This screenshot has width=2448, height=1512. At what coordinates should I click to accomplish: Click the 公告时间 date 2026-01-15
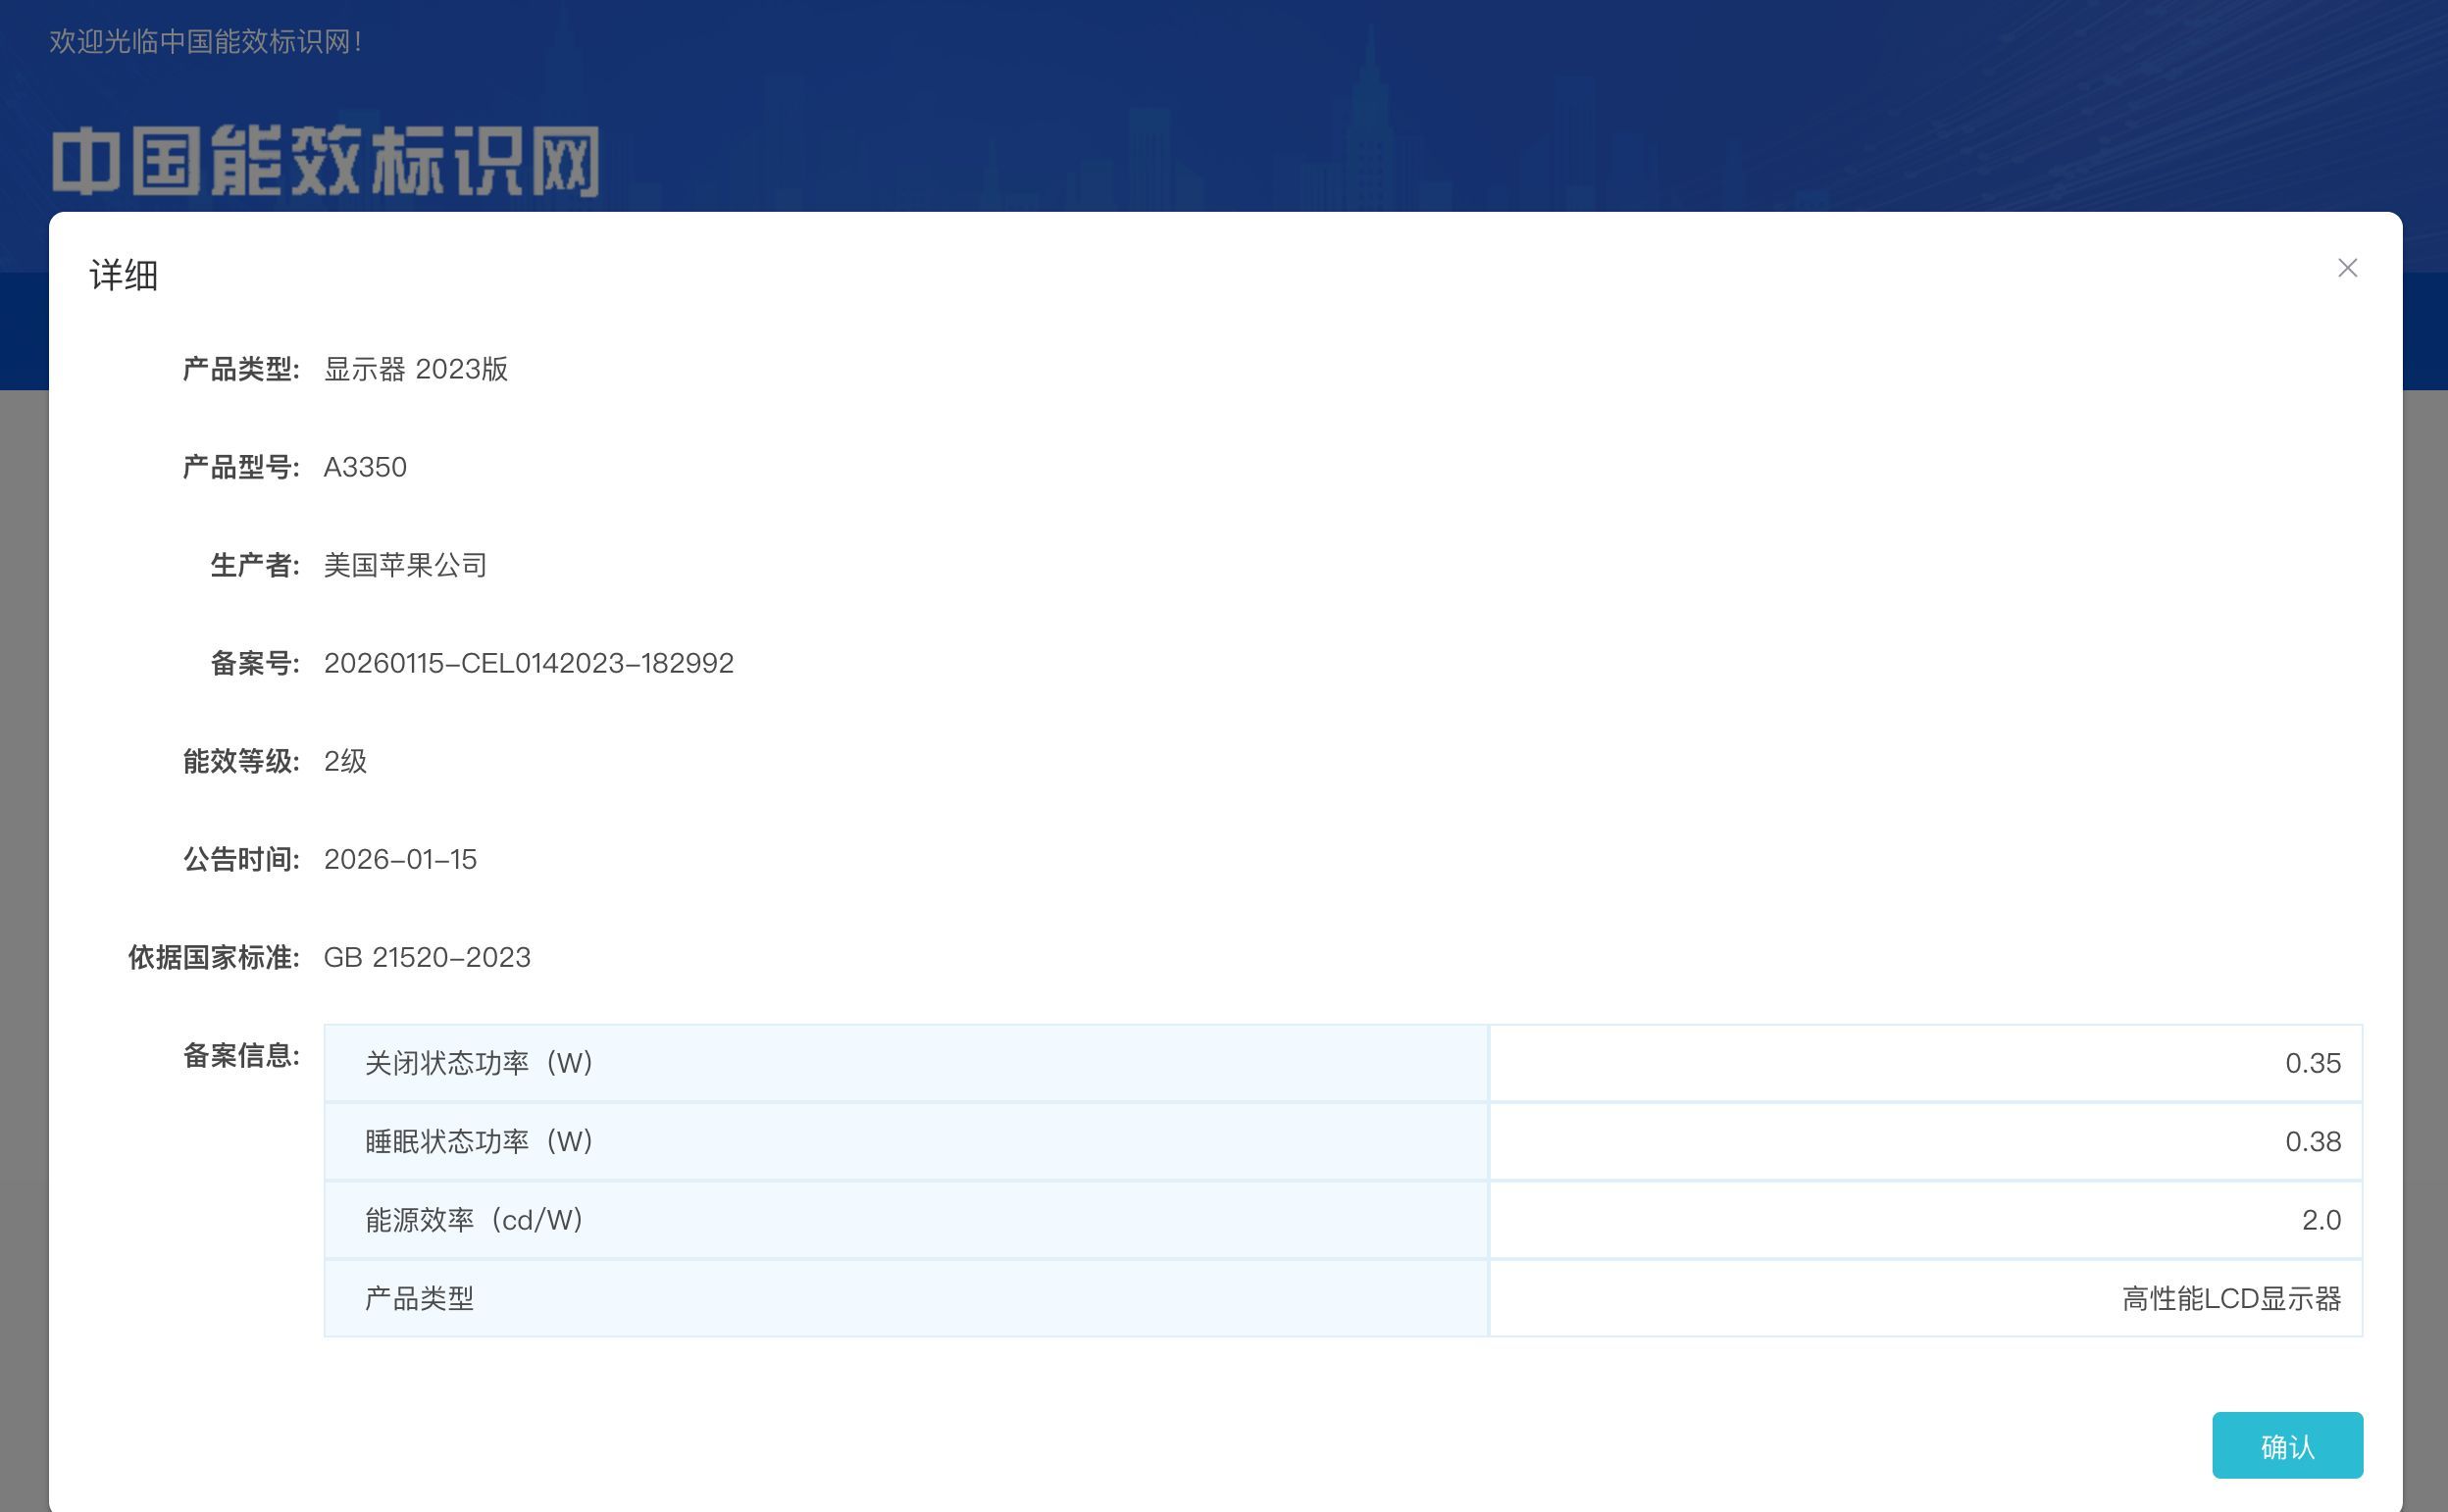click(400, 859)
